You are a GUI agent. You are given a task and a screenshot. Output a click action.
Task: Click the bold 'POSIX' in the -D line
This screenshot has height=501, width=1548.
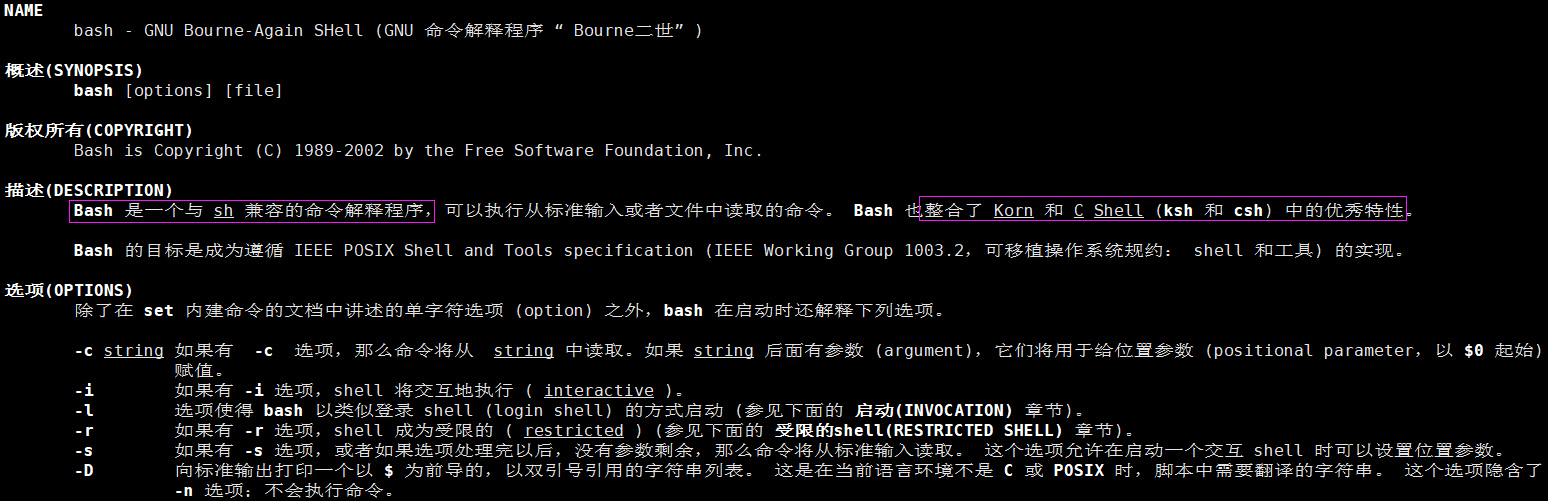(1079, 470)
